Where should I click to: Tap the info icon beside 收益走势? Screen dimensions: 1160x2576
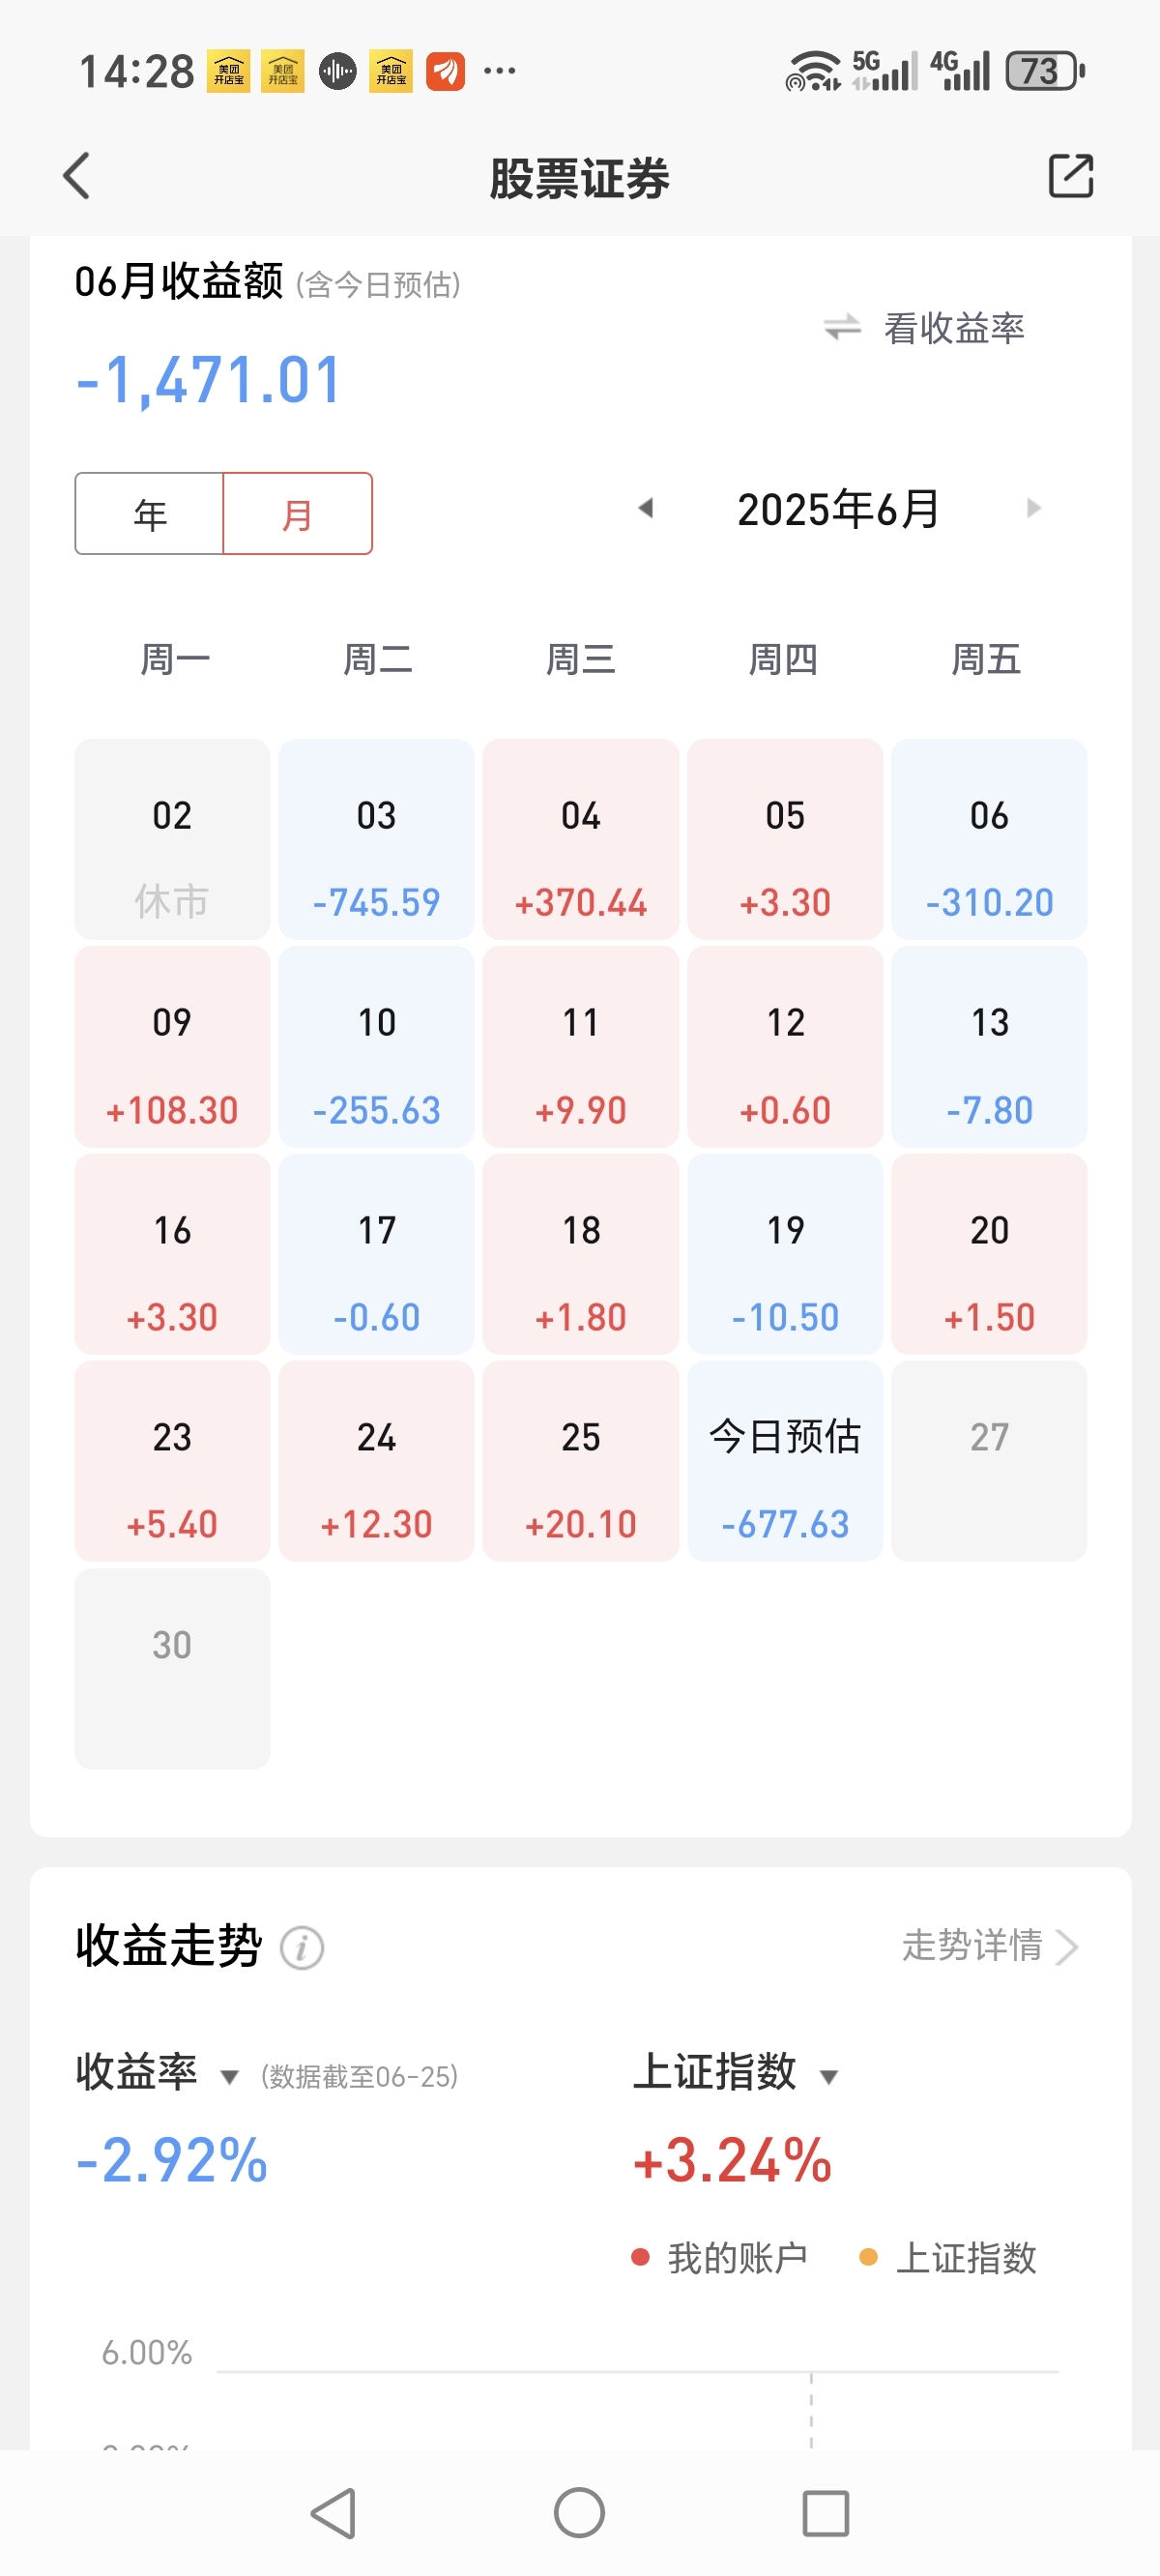click(x=302, y=1948)
